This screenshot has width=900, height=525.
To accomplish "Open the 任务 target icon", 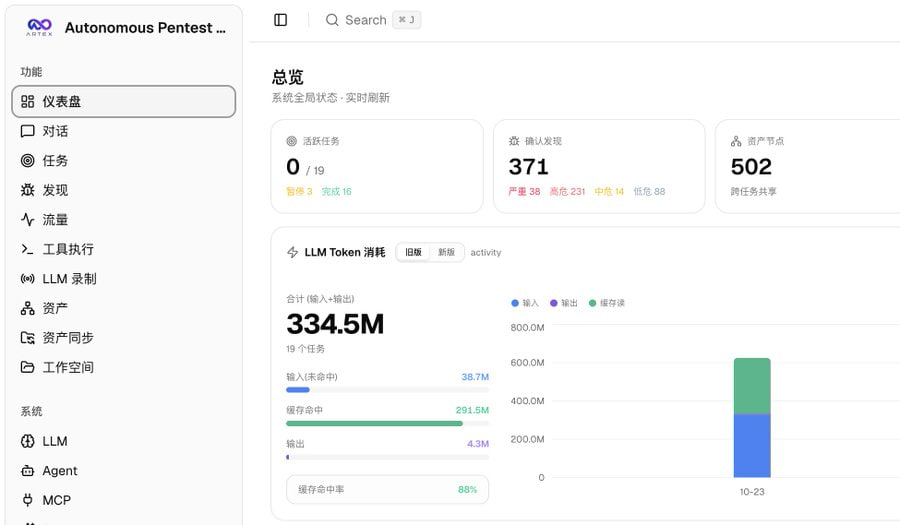I will coord(28,161).
